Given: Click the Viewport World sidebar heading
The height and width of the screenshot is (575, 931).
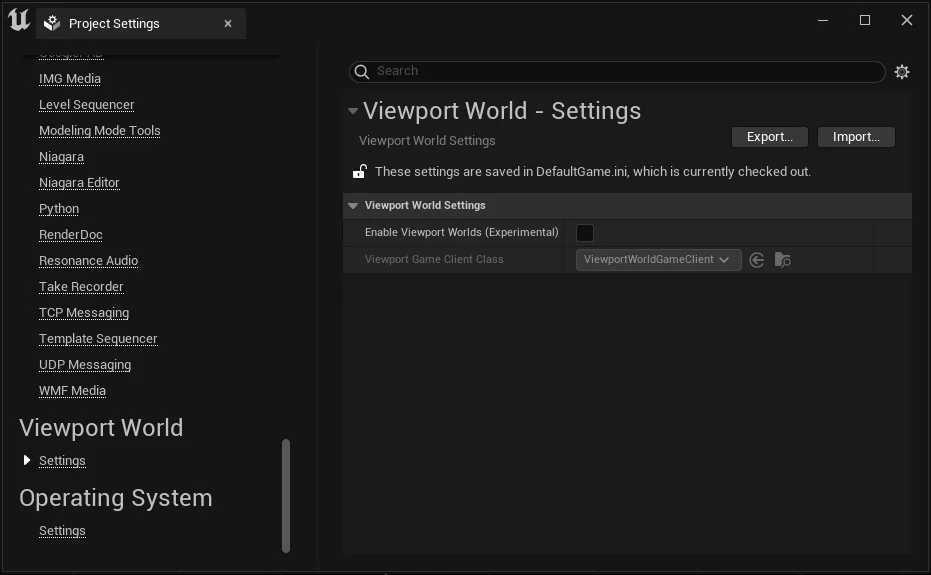Looking at the screenshot, I should pyautogui.click(x=102, y=428).
